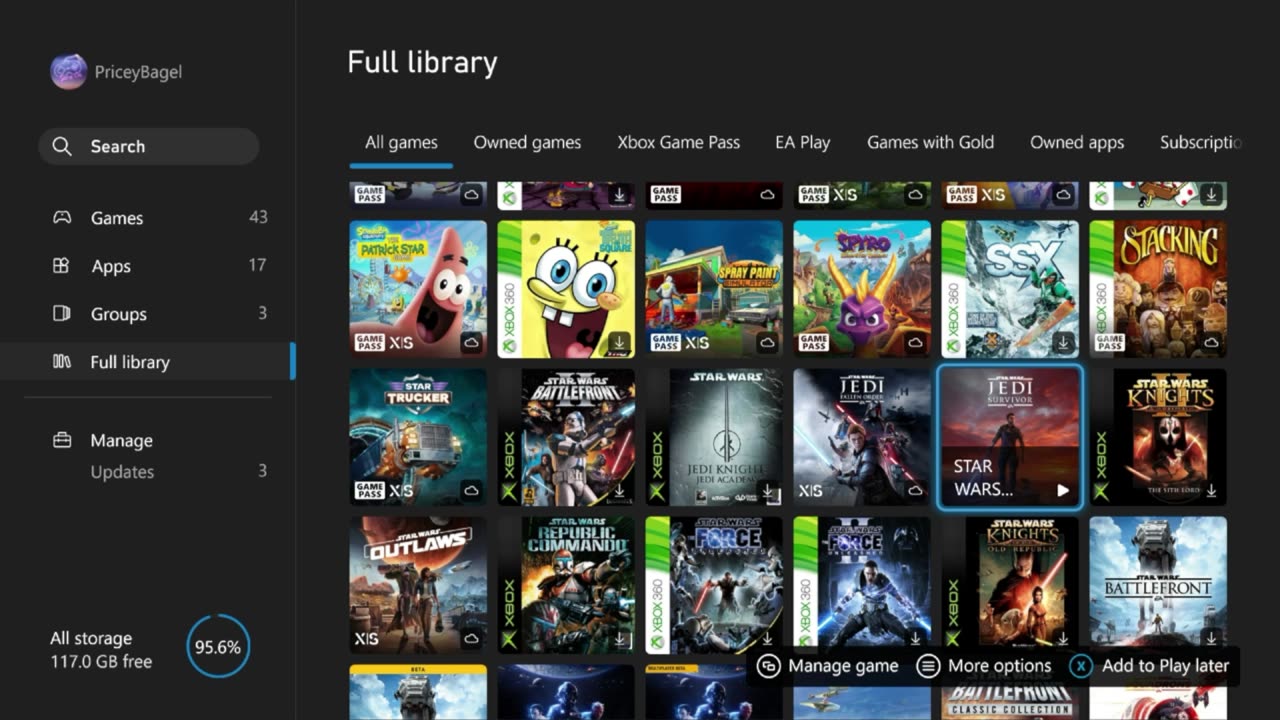The image size is (1280, 720).
Task: Click the Manage game view-button icon
Action: (x=768, y=666)
